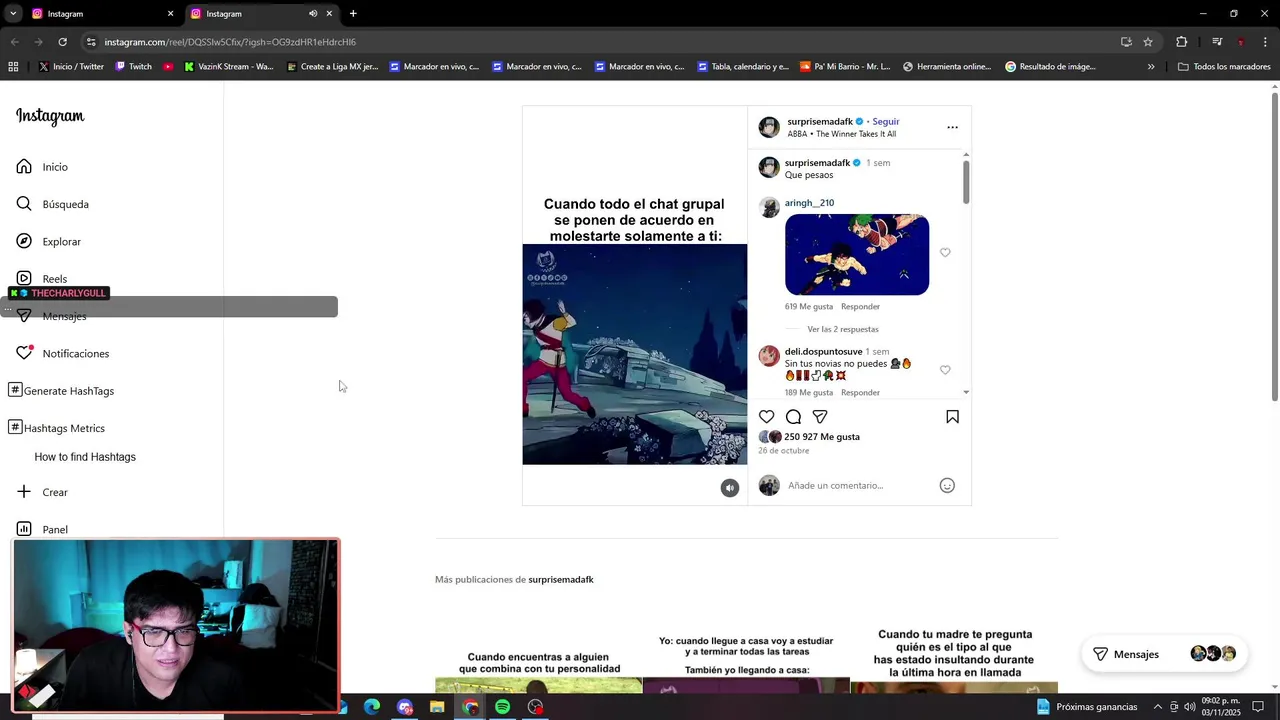Go back in browser history

click(14, 42)
